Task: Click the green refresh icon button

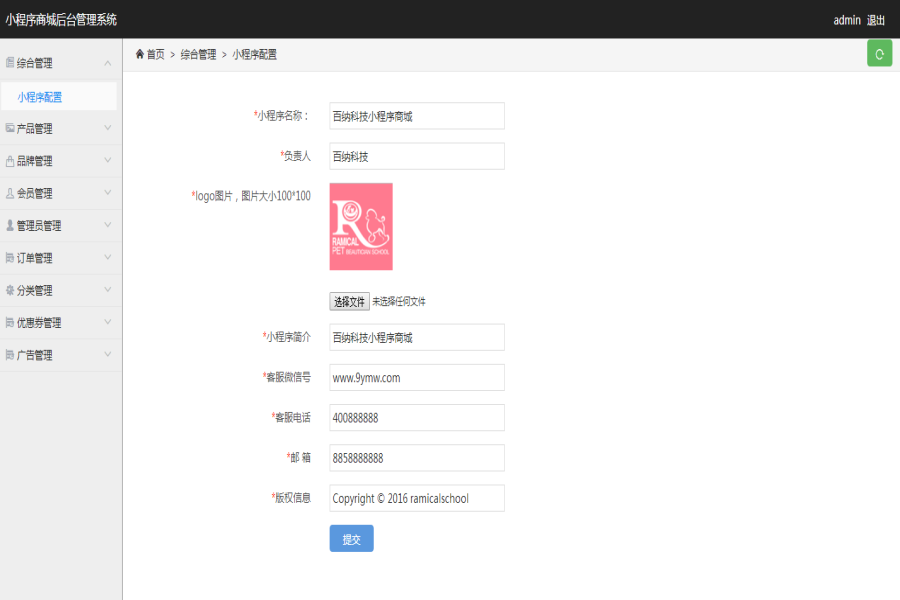Action: click(879, 53)
